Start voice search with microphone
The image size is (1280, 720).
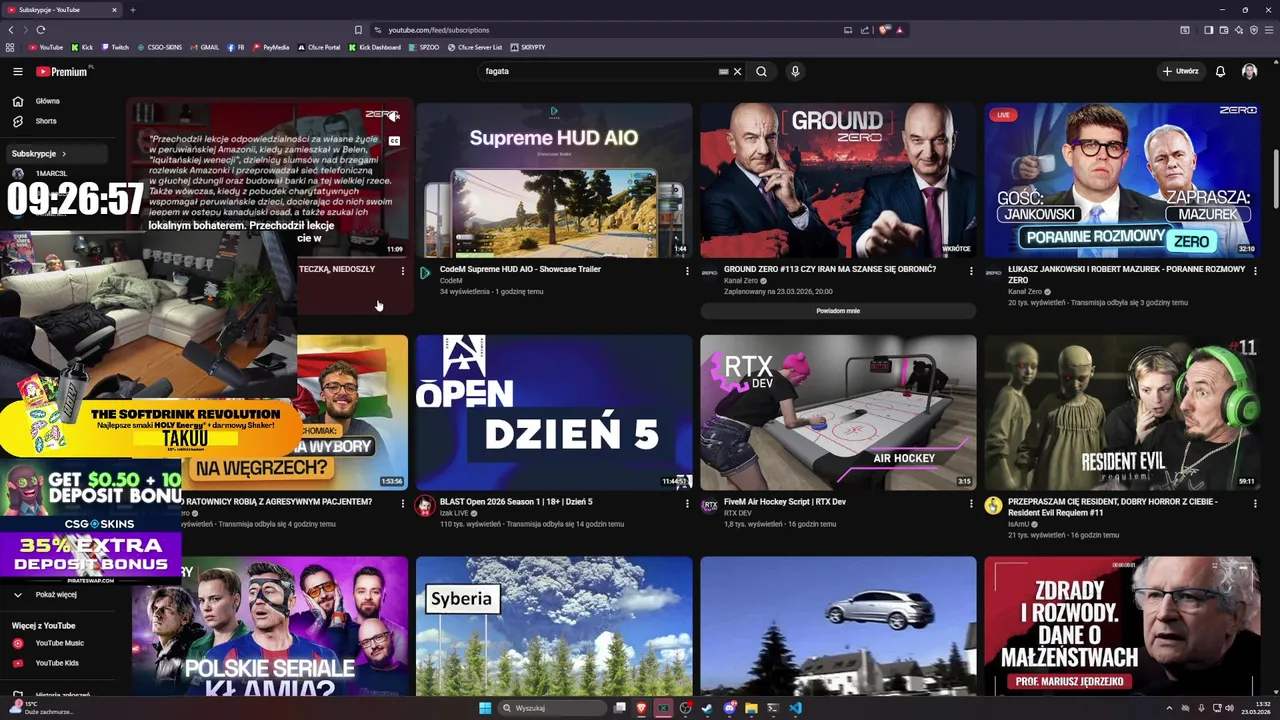click(795, 71)
